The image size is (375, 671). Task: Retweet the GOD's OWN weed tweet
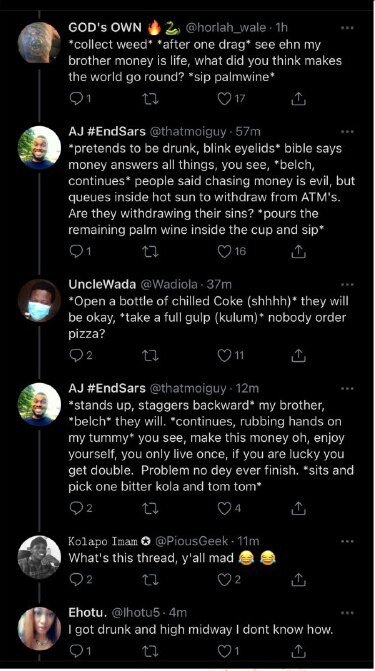tap(150, 99)
